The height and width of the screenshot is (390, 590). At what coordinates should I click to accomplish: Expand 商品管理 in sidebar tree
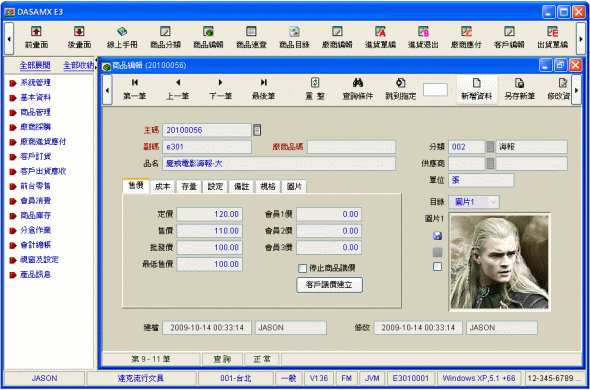35,112
